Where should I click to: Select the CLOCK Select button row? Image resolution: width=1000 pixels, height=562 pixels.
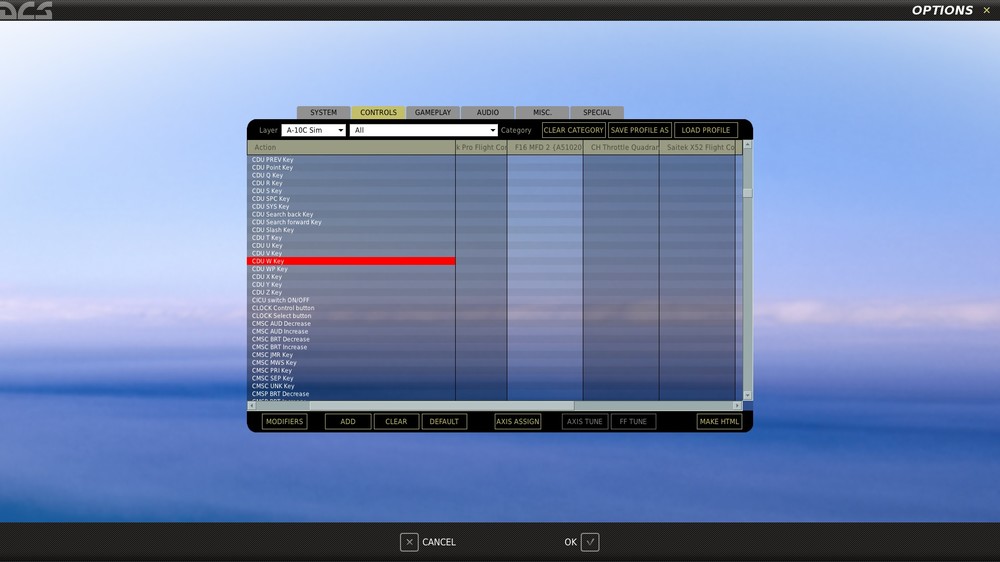(351, 316)
